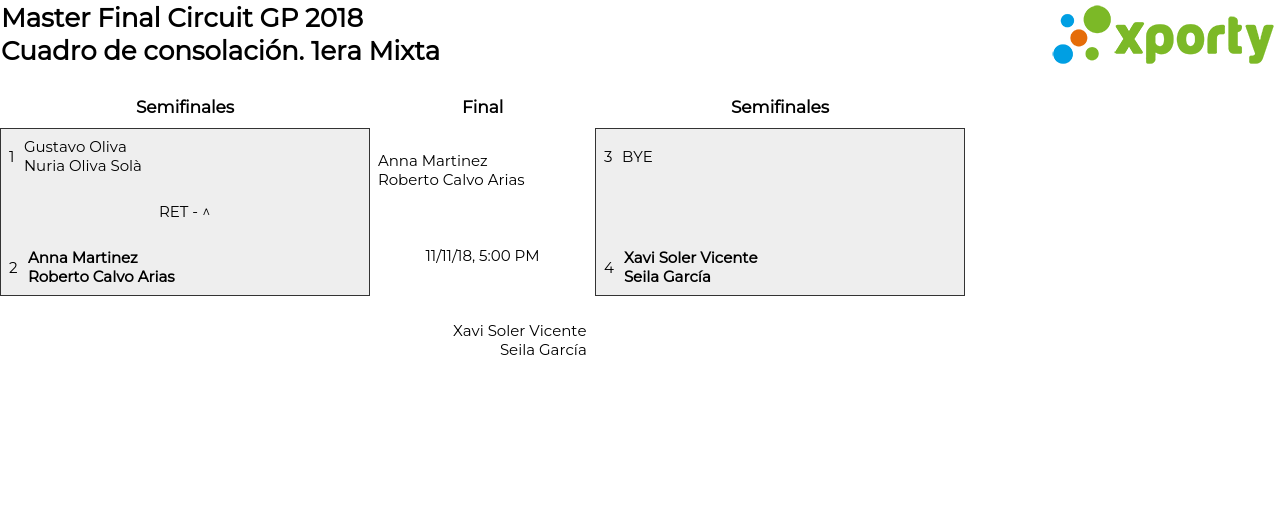
Task: Click Seila García in the Final column
Action: tap(543, 350)
